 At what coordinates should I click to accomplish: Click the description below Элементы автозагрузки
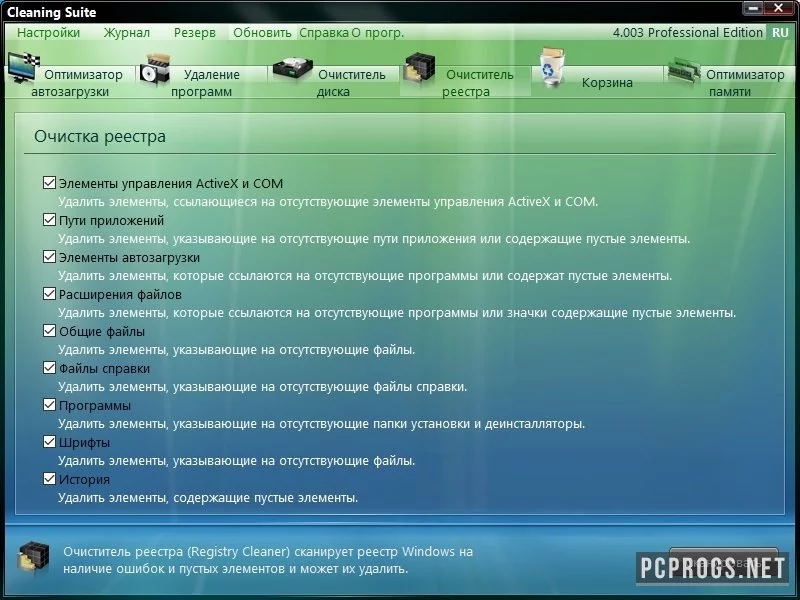[x=365, y=276]
